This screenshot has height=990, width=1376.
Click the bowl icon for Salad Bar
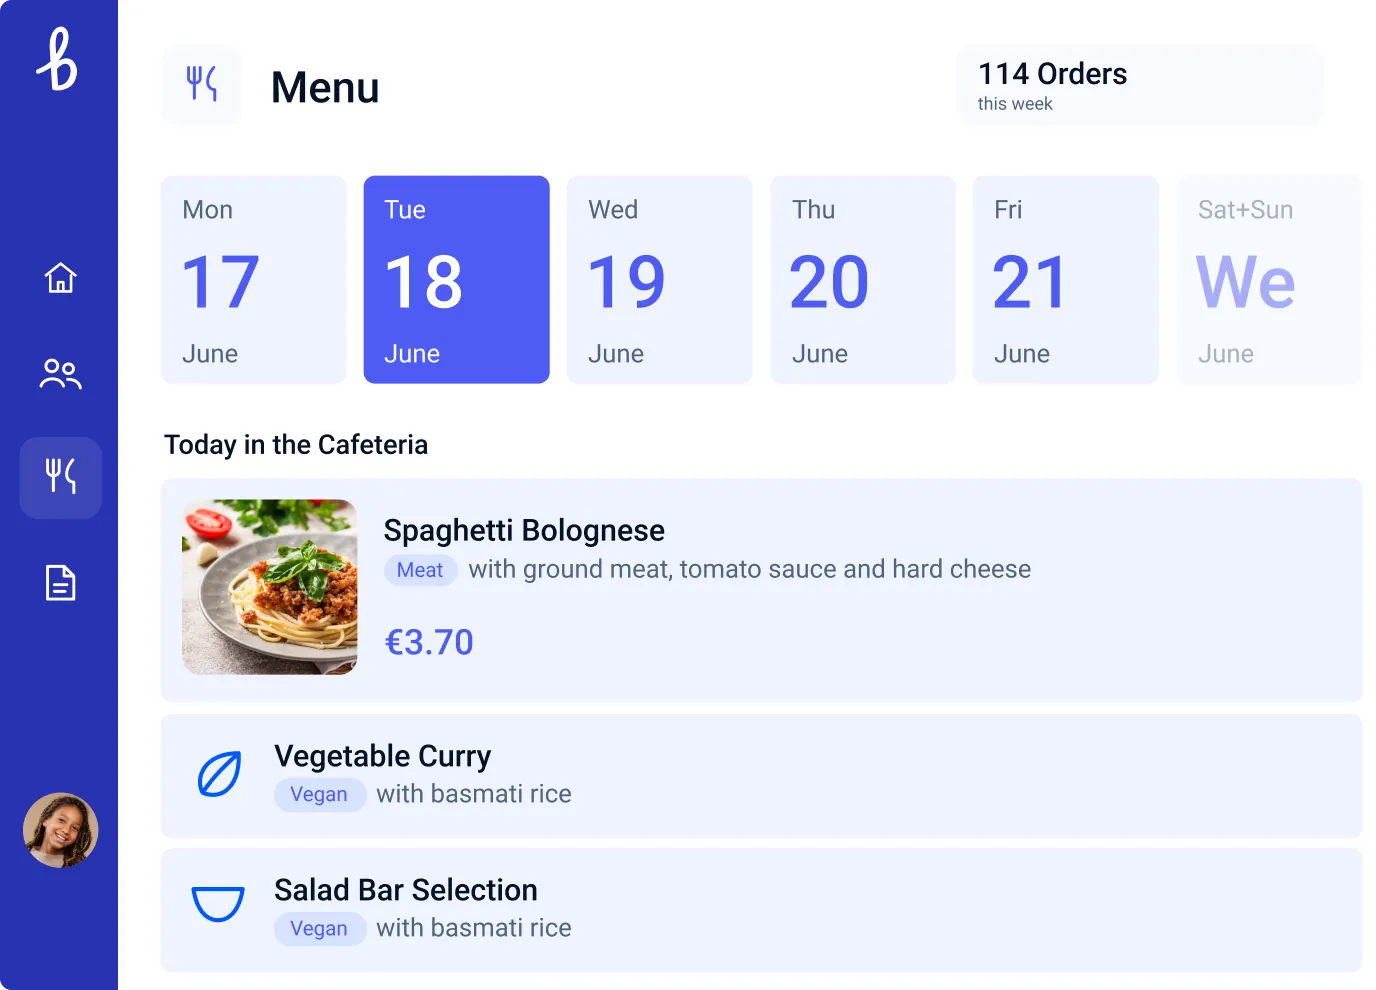point(218,902)
